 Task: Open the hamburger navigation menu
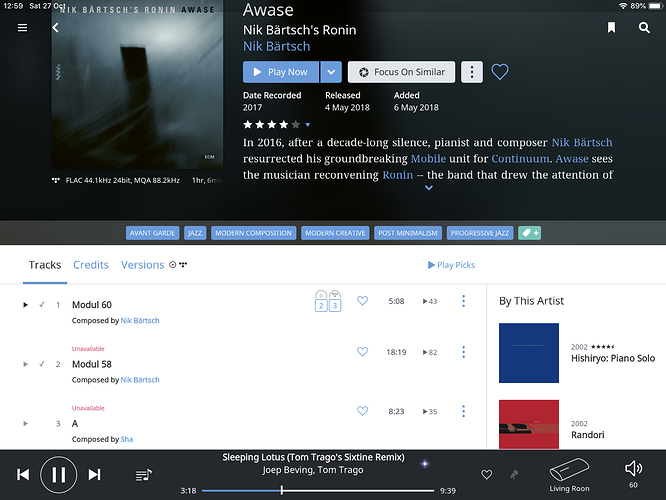pyautogui.click(x=23, y=28)
